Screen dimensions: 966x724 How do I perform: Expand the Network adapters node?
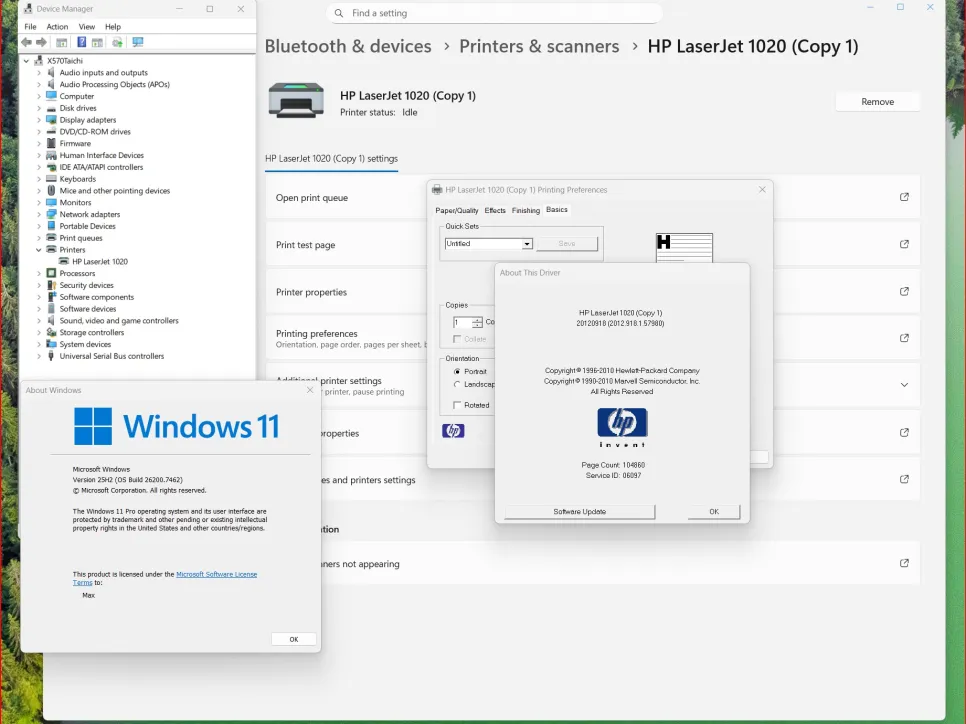[x=39, y=214]
